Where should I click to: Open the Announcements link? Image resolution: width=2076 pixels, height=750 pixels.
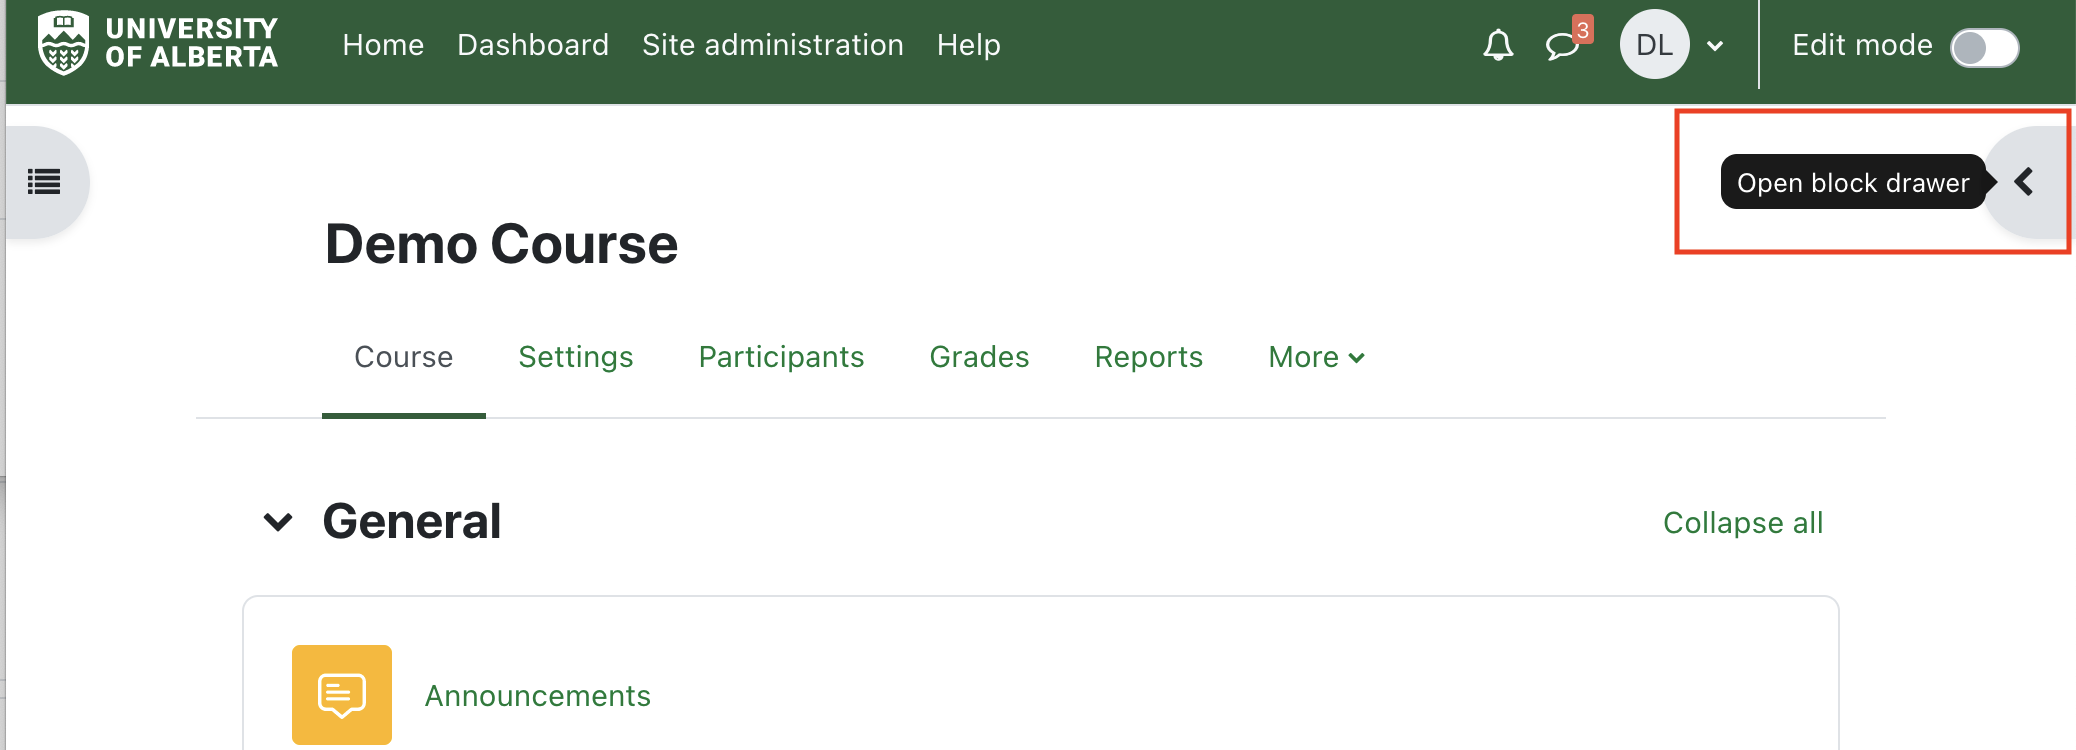point(537,696)
